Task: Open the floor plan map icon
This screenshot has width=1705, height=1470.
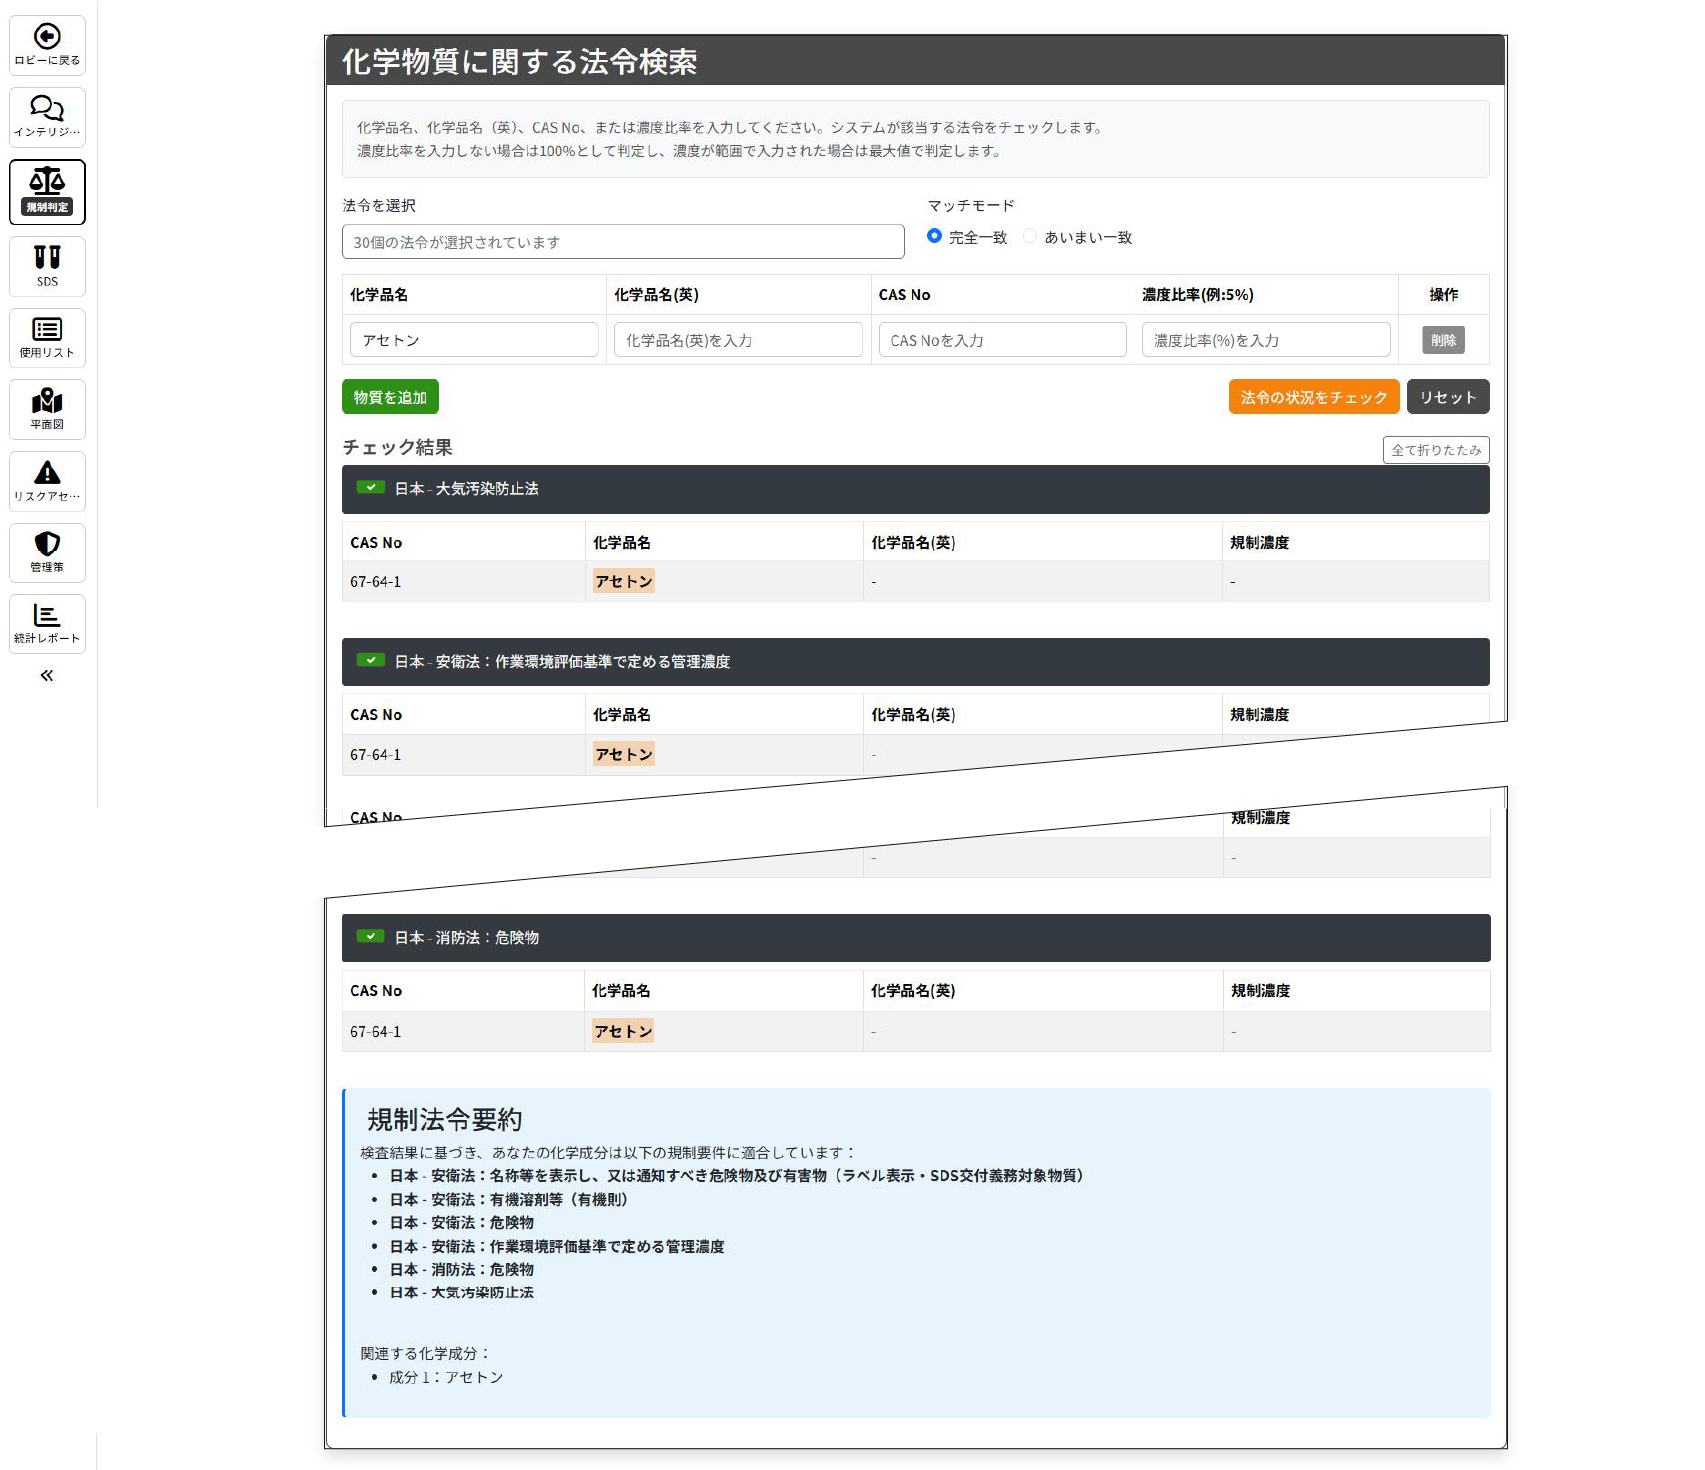Action: (47, 402)
